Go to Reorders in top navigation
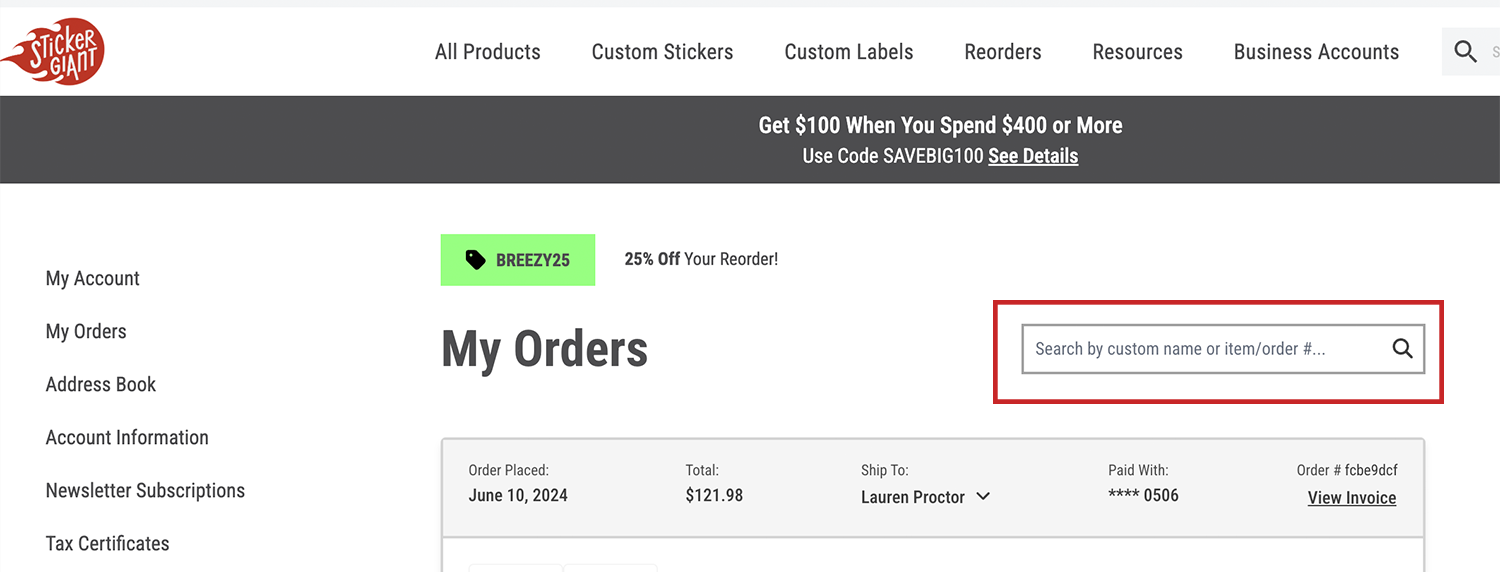1500x572 pixels. 1003,52
